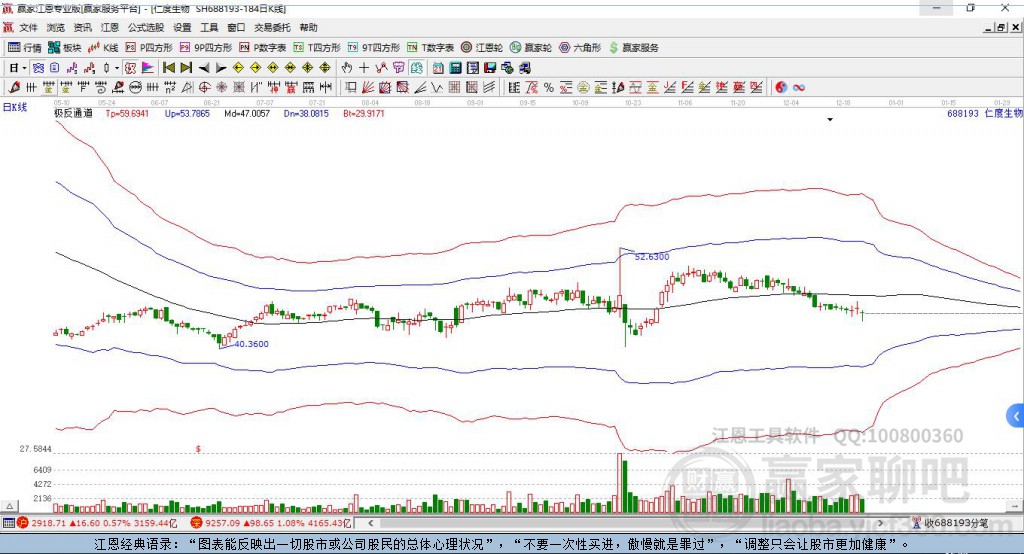1024x554 pixels.
Task: Select the pencil drawing tool
Action: coord(14,88)
